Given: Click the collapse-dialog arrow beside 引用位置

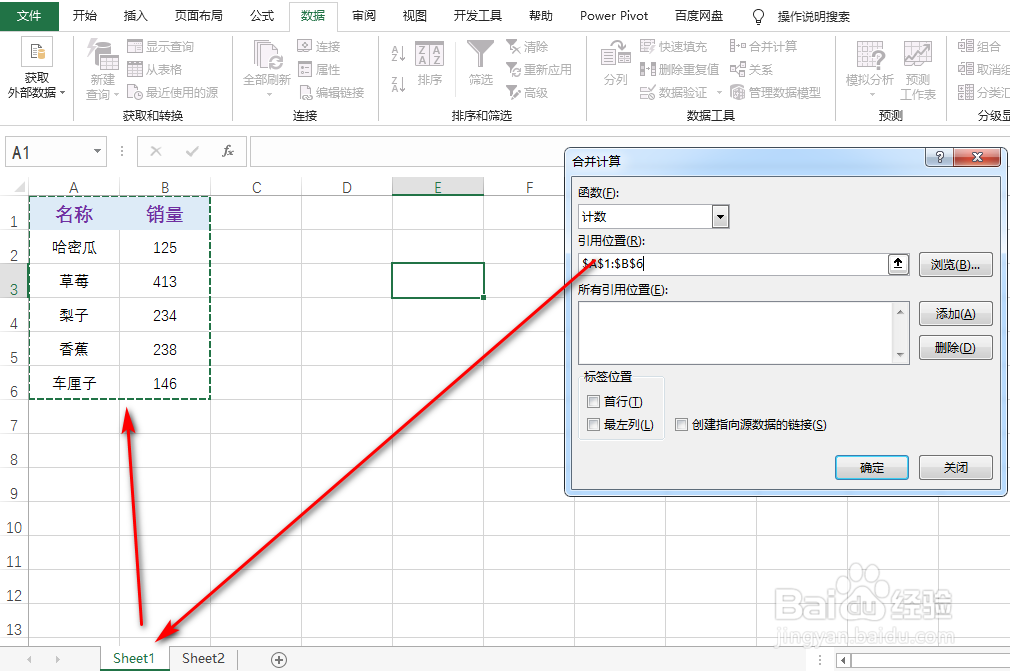Looking at the screenshot, I should tap(898, 264).
